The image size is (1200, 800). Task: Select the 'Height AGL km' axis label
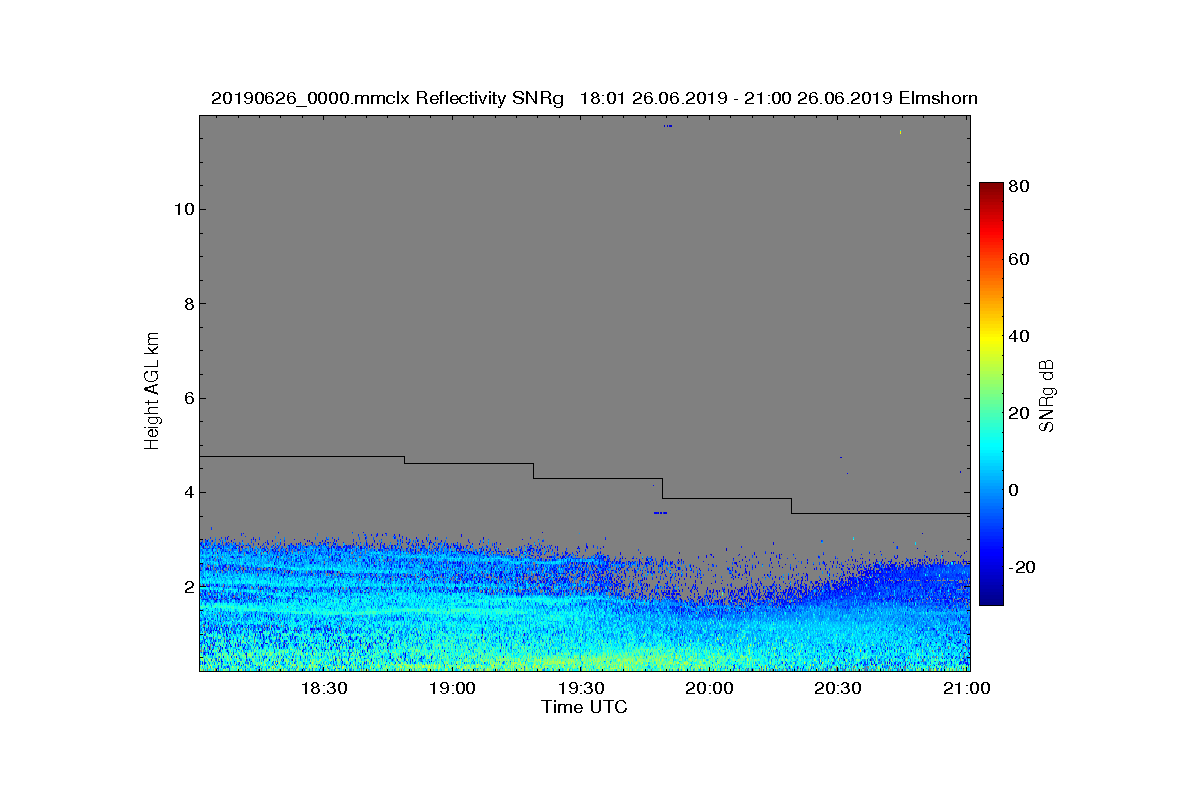click(x=152, y=391)
